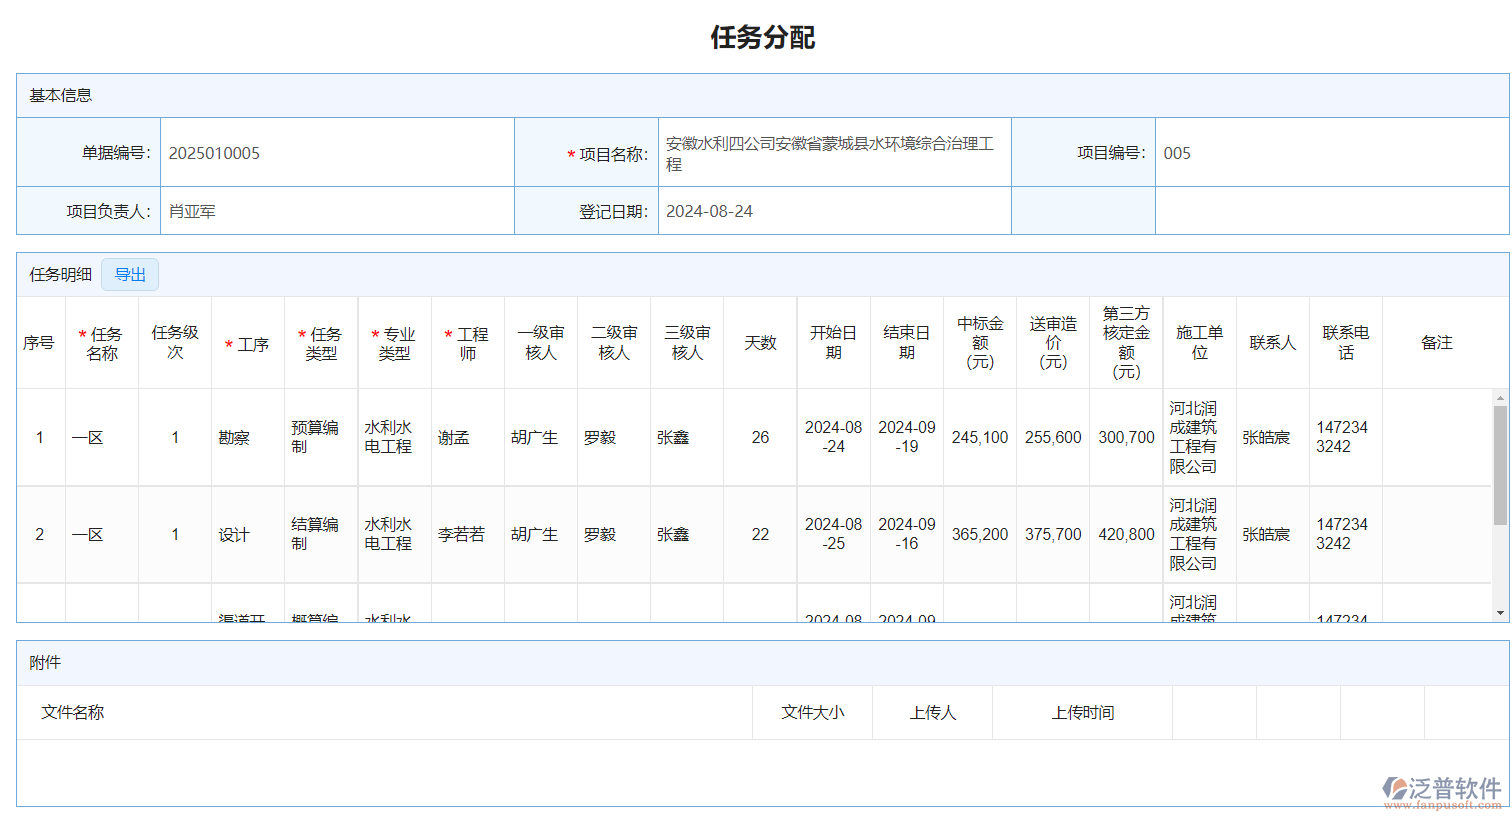
Task: Select row 1 engineer cell 谢孟
Action: [454, 438]
